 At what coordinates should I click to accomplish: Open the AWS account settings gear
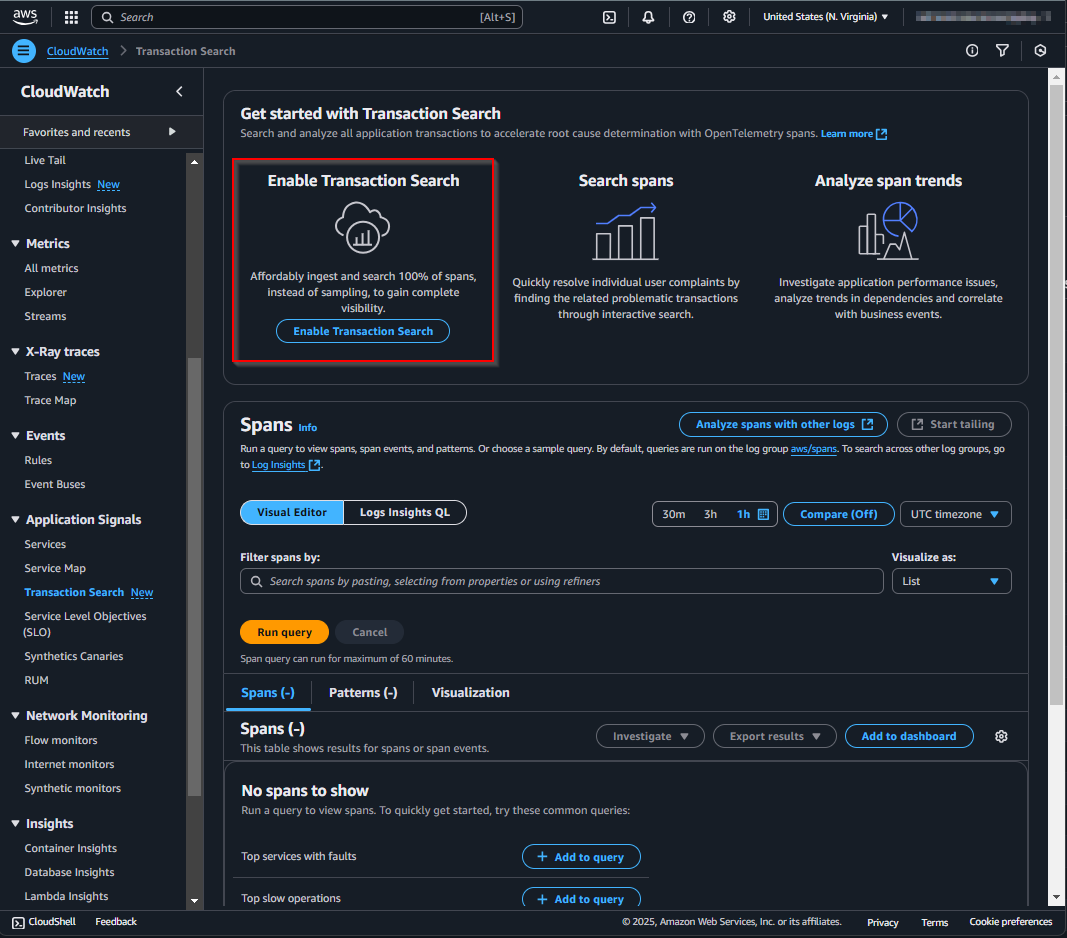coord(729,16)
